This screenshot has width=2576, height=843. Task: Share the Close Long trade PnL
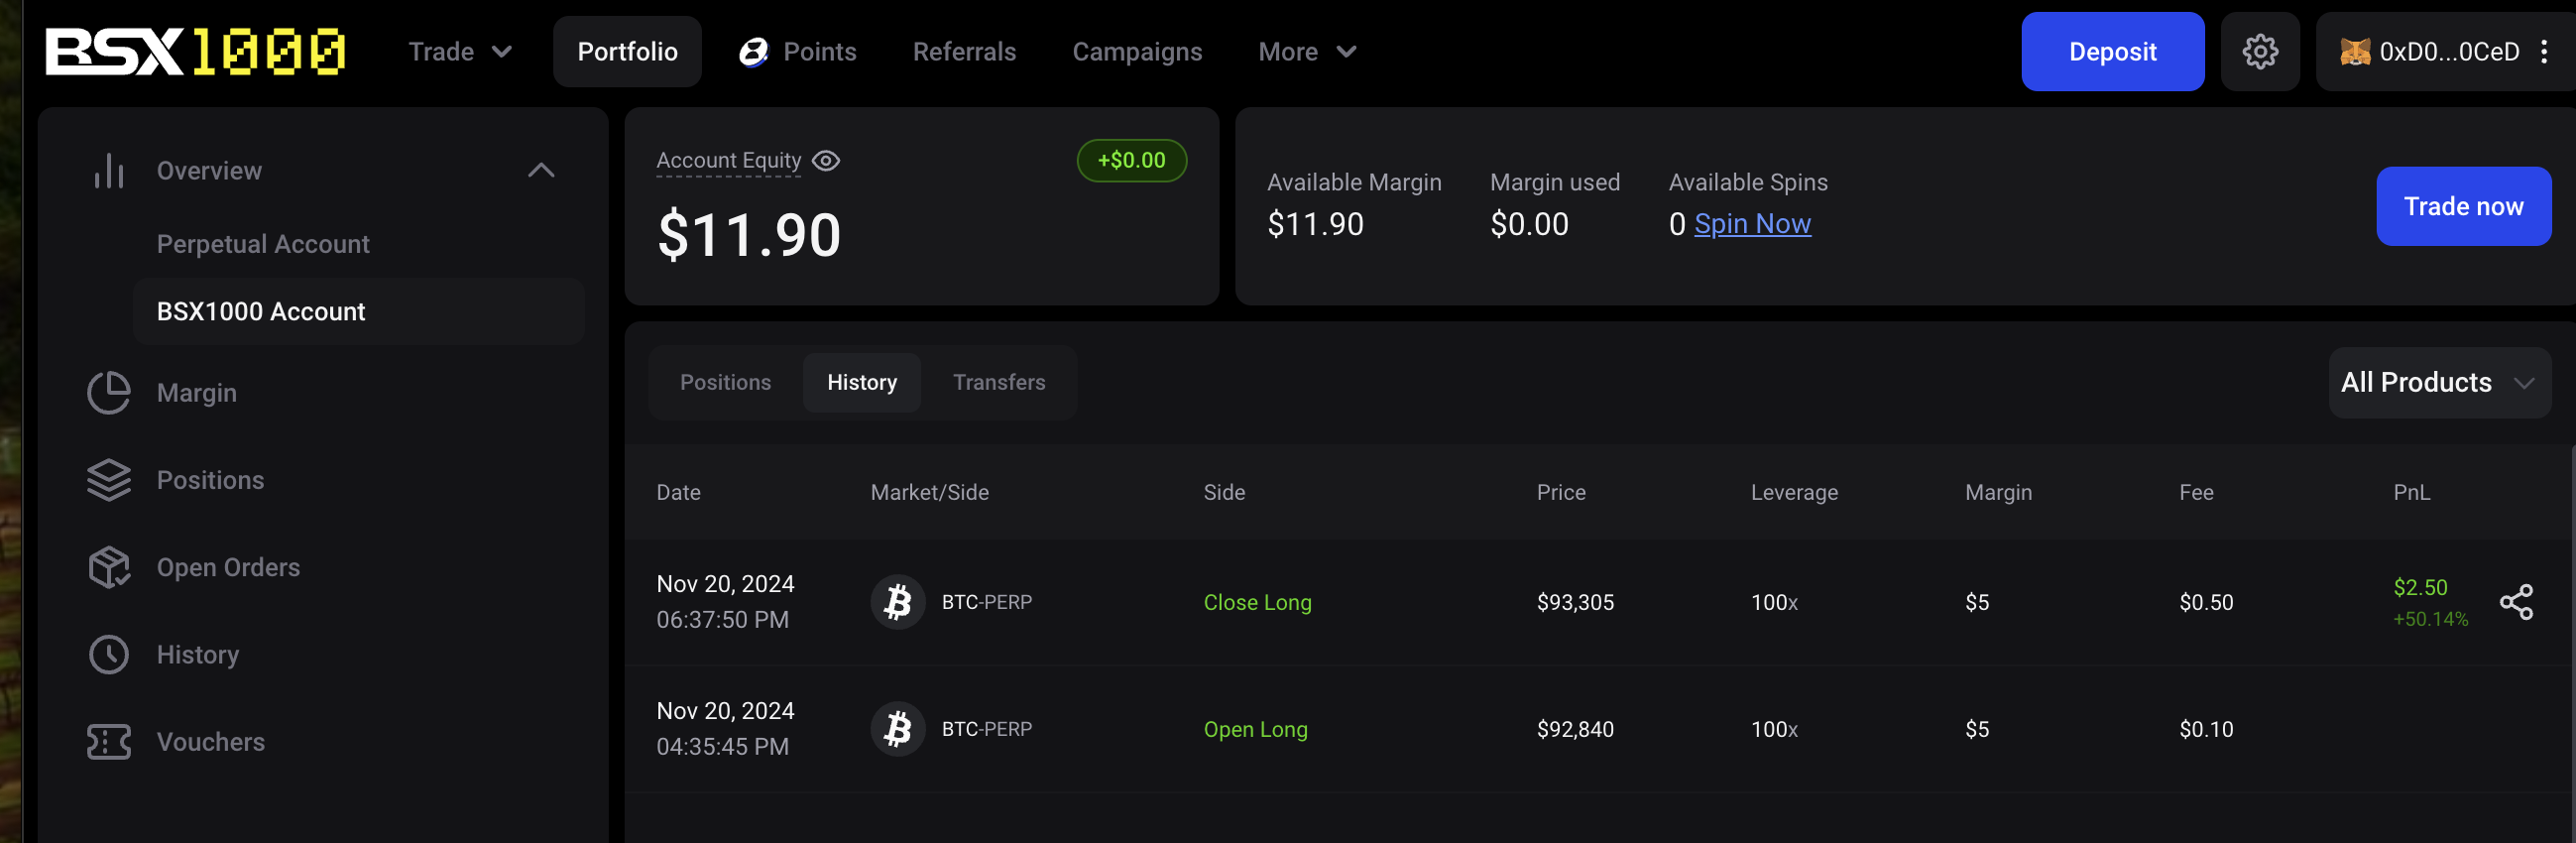click(2516, 602)
